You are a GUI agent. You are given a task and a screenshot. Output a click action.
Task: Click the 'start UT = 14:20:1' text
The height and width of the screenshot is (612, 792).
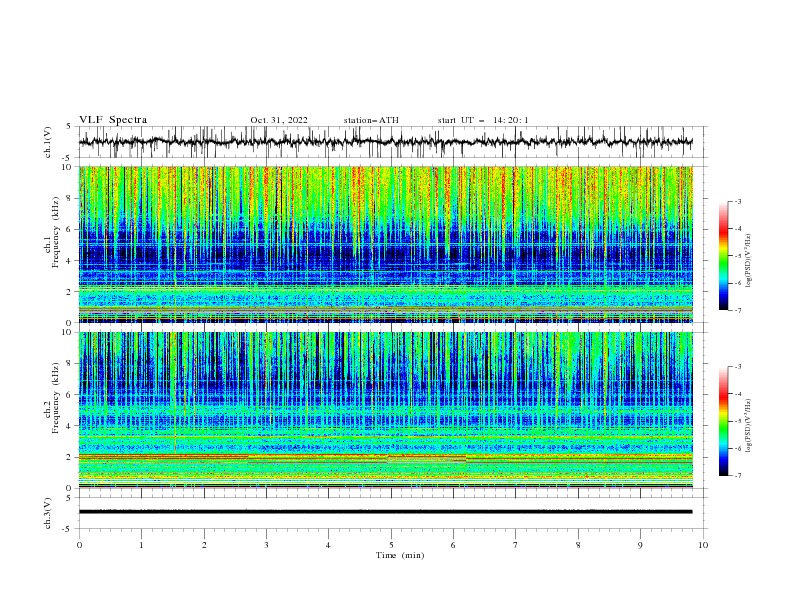tap(483, 120)
